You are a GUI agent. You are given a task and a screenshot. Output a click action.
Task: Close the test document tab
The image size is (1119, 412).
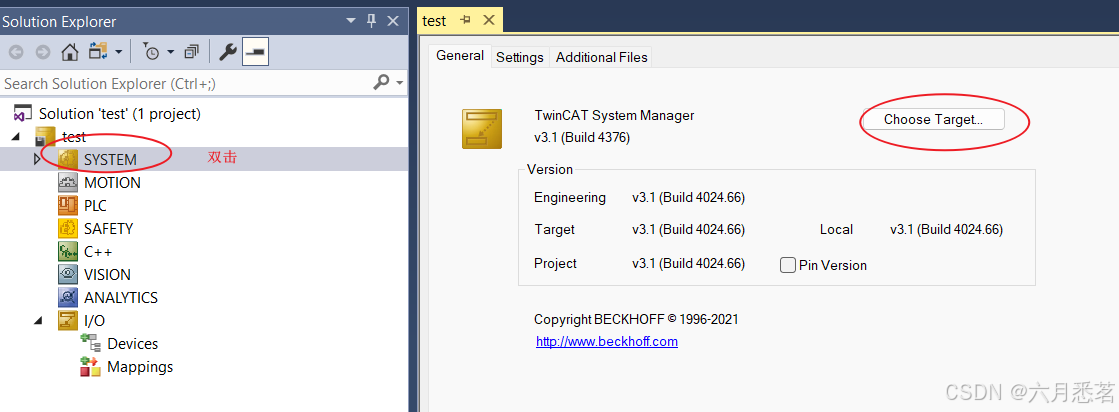click(x=489, y=20)
